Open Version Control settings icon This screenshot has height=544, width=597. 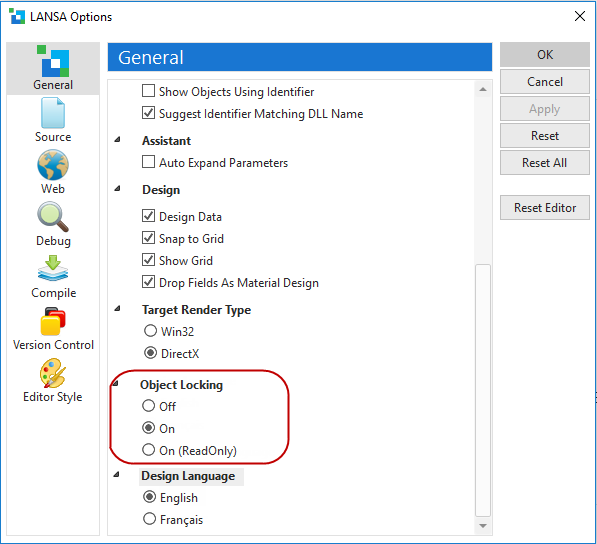[53, 321]
